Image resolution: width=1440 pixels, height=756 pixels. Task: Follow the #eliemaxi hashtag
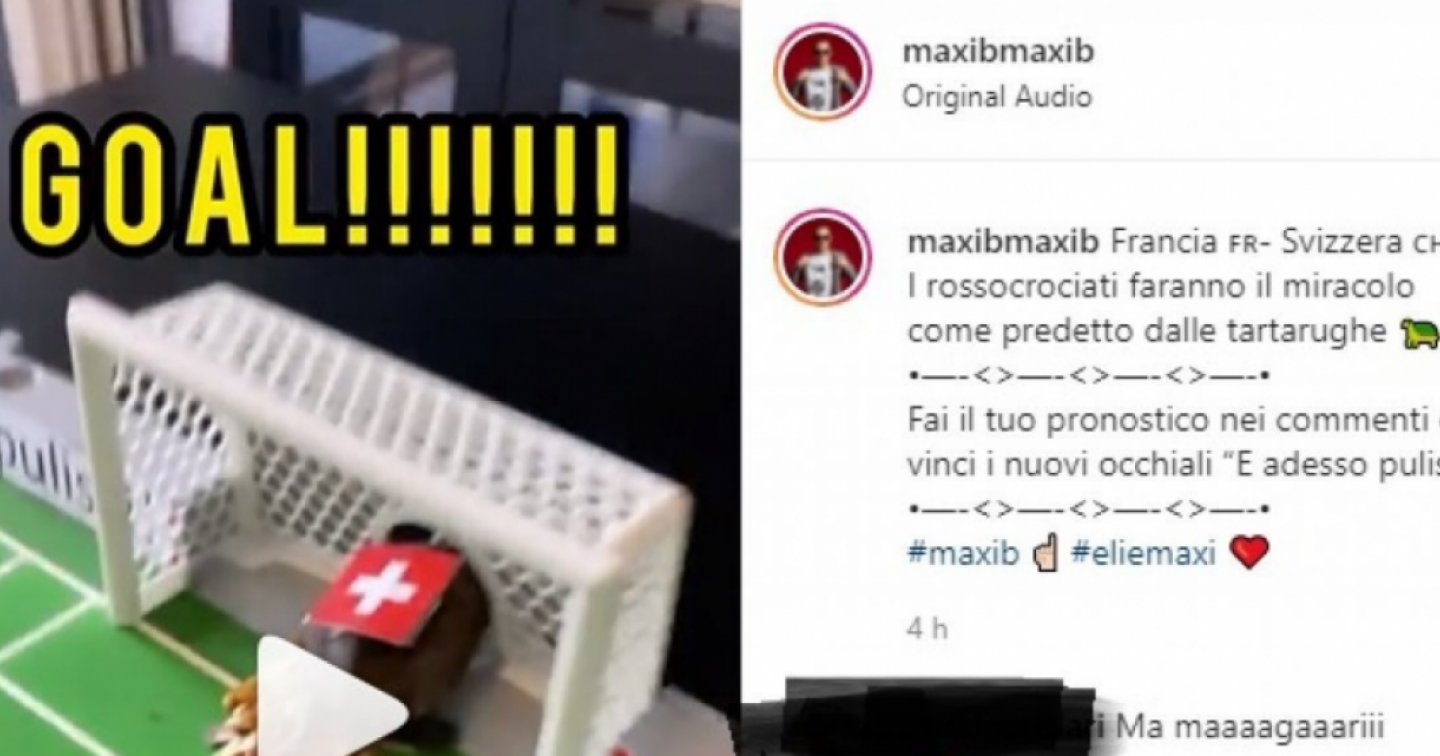pos(1143,552)
